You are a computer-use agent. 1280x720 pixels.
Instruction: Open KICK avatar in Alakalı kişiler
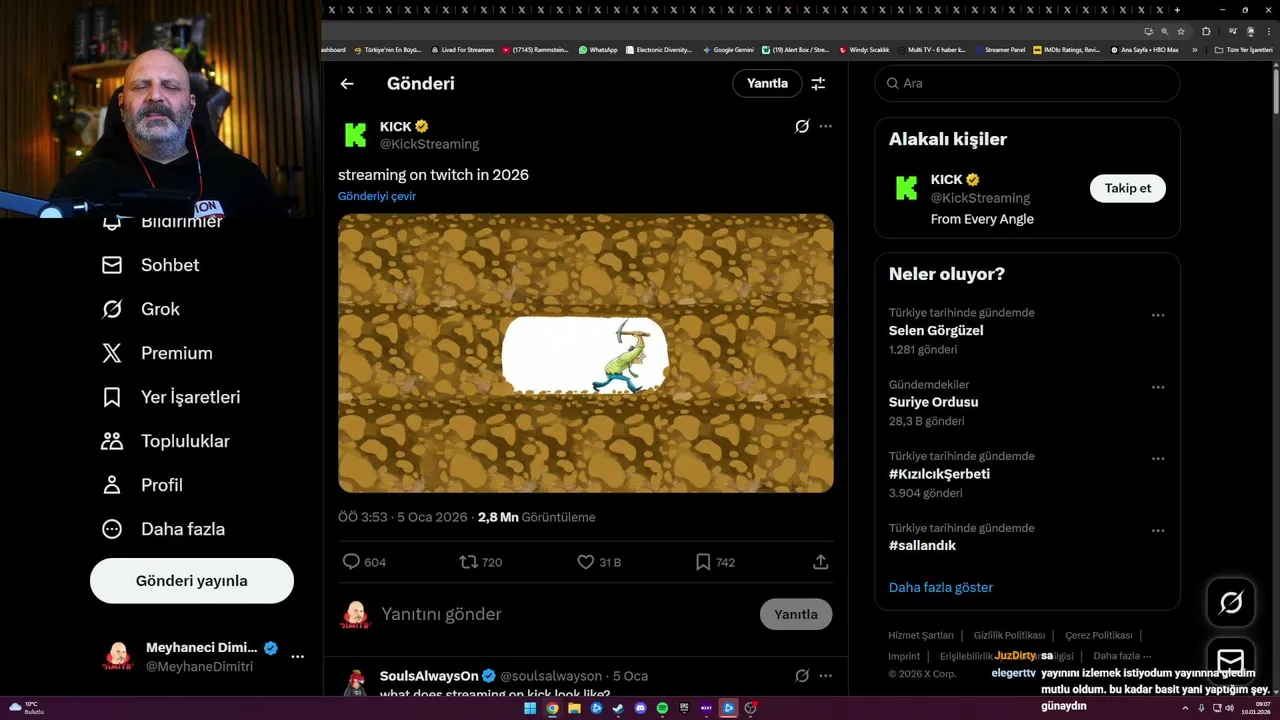(x=906, y=188)
